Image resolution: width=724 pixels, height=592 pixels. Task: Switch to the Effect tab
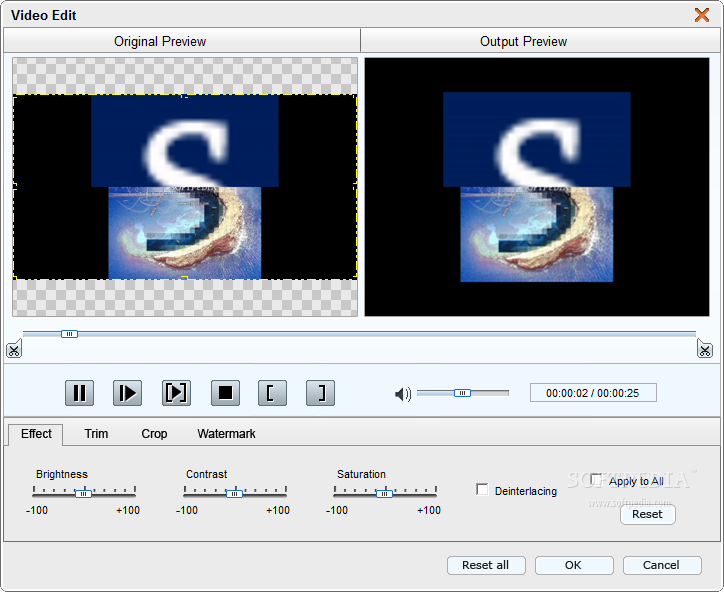(x=36, y=434)
